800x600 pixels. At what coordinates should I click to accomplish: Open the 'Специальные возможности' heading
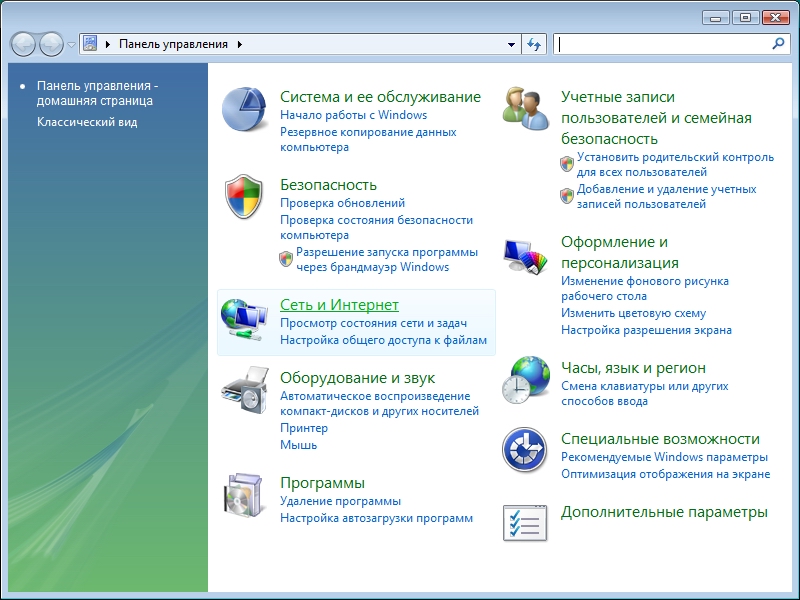[x=660, y=439]
